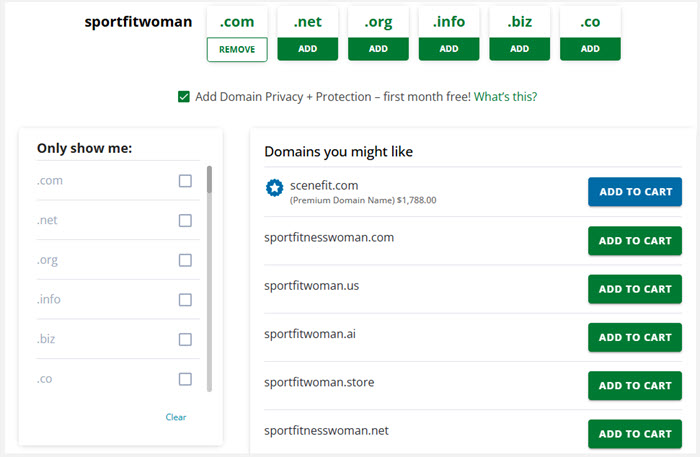Screen dimensions: 700x457
Task: Add sportfitwoman.ai to cart
Action: (x=634, y=337)
